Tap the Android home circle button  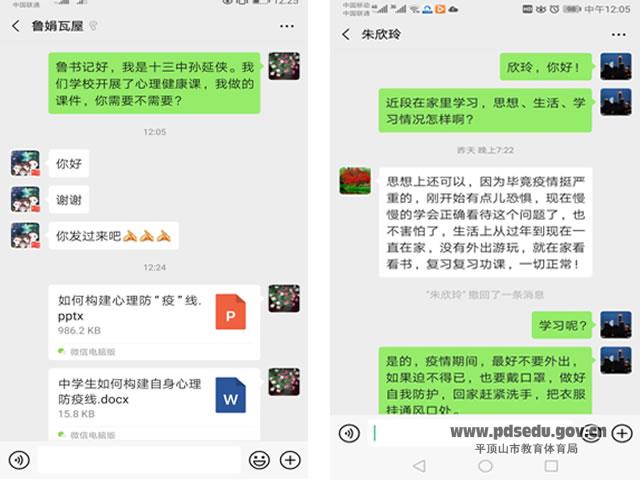(485, 466)
